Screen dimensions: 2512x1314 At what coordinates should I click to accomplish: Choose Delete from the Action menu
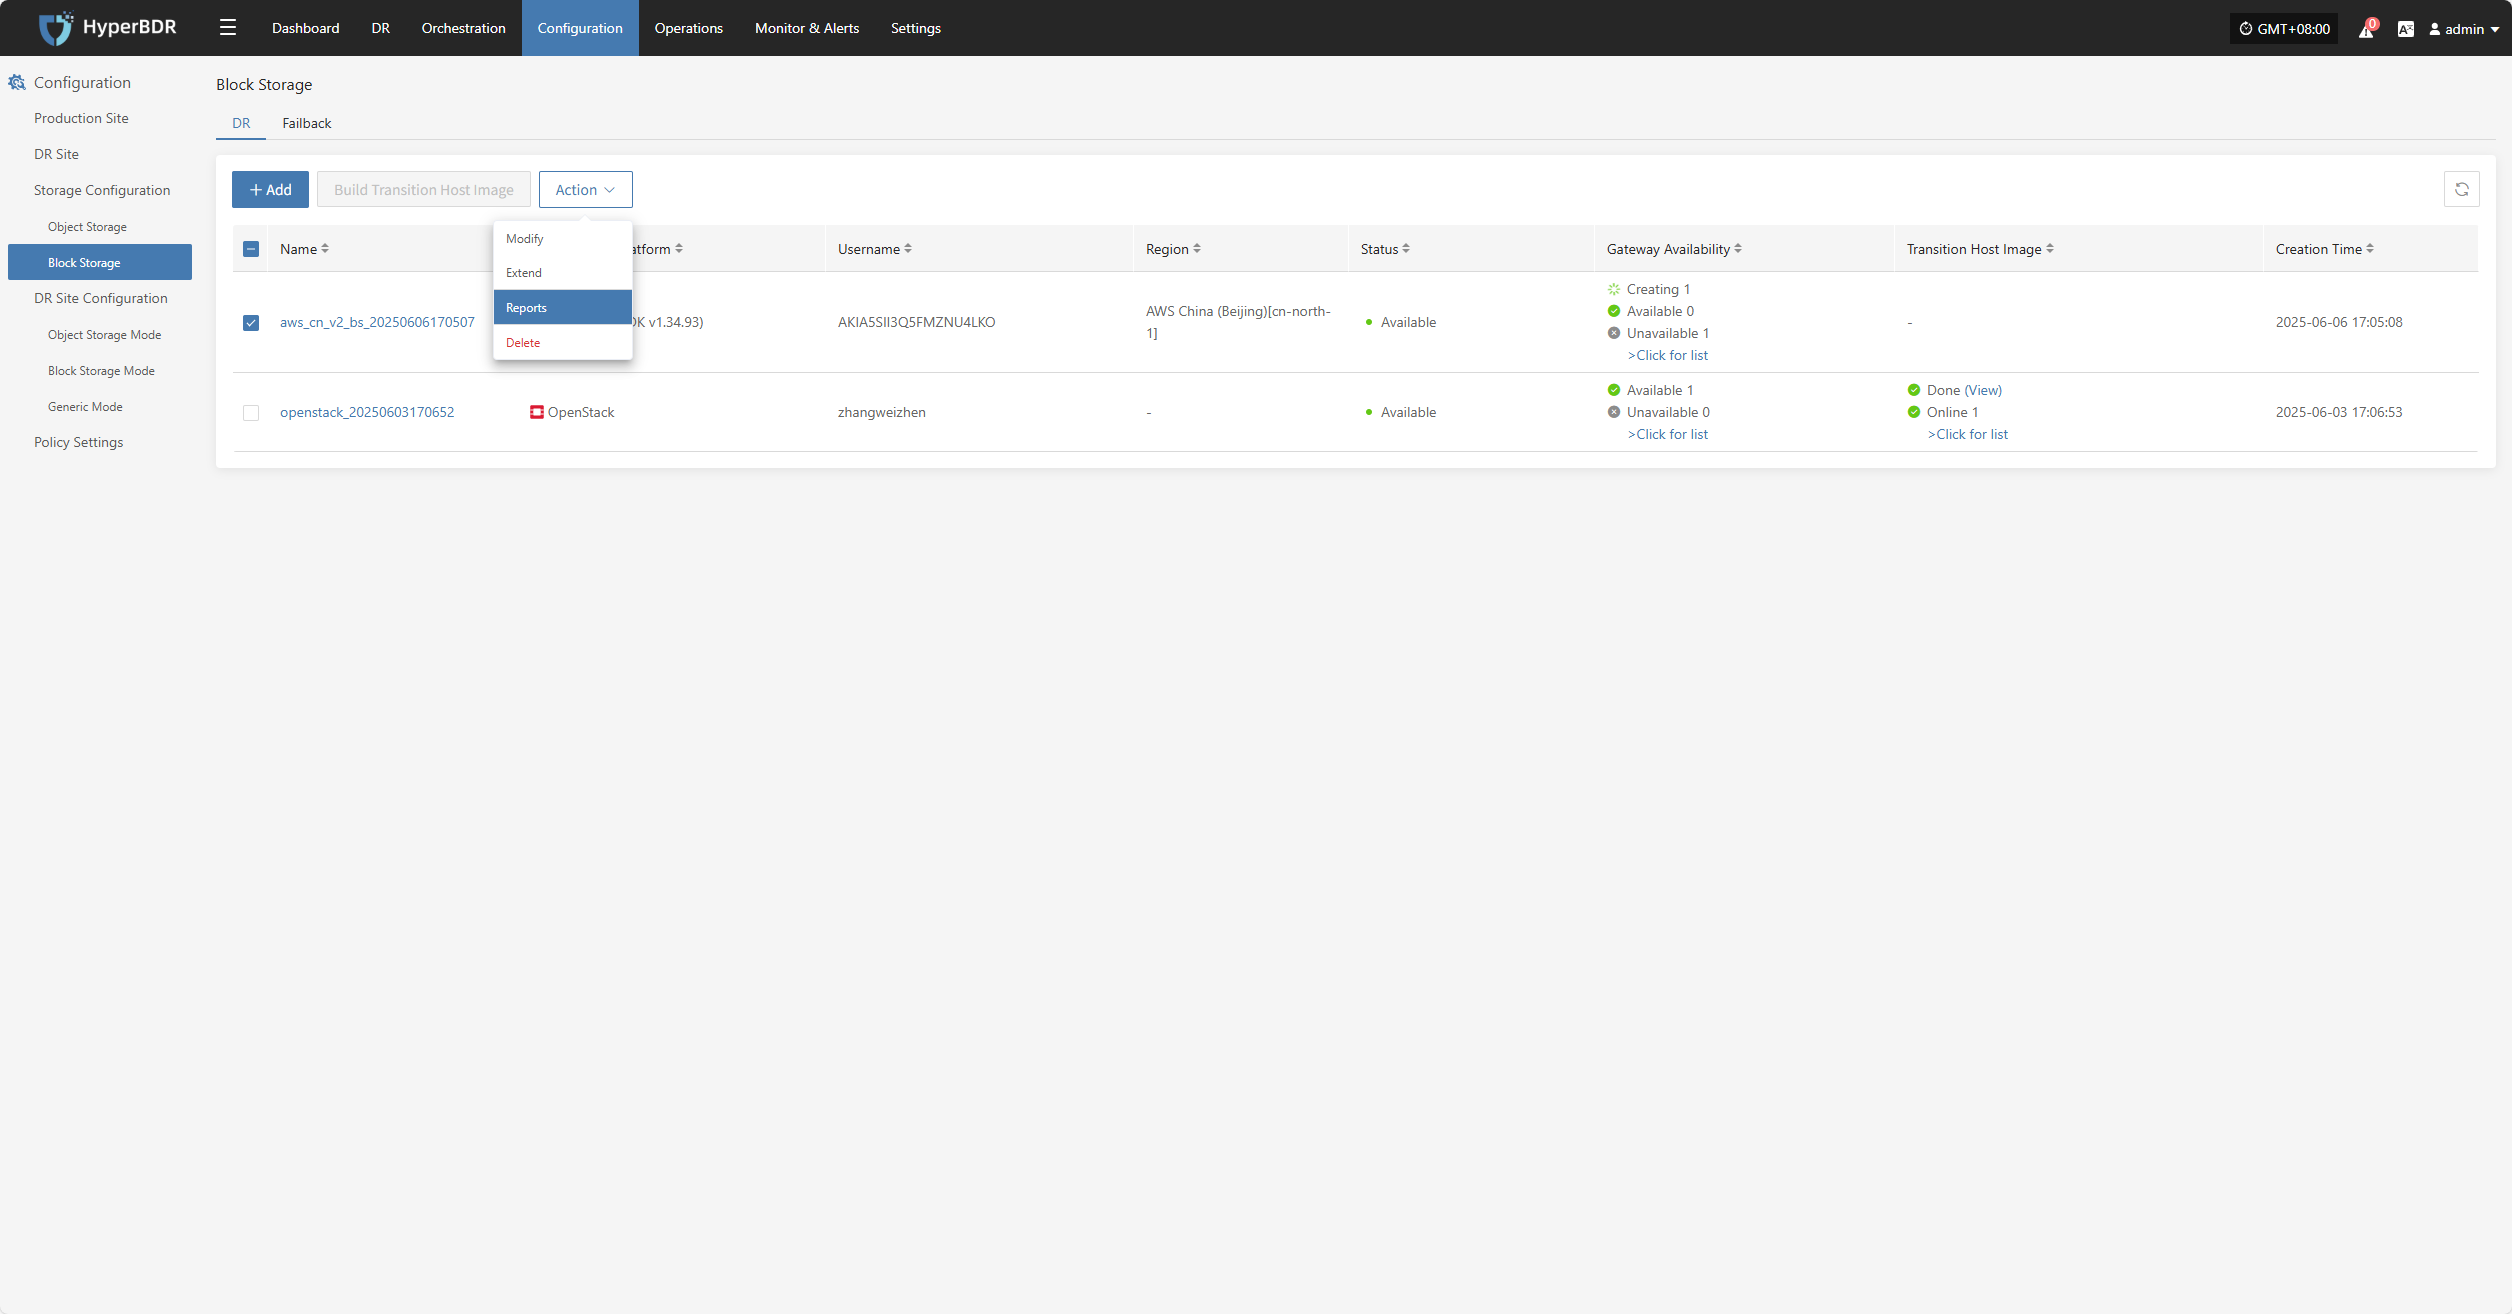[563, 343]
